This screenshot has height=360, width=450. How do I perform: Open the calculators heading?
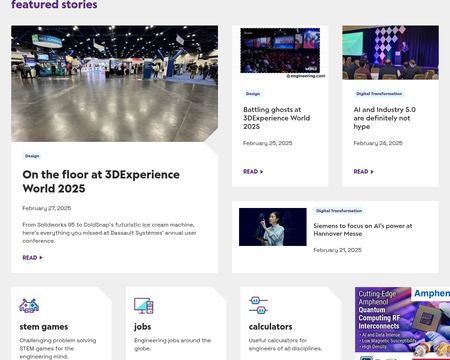pos(270,327)
